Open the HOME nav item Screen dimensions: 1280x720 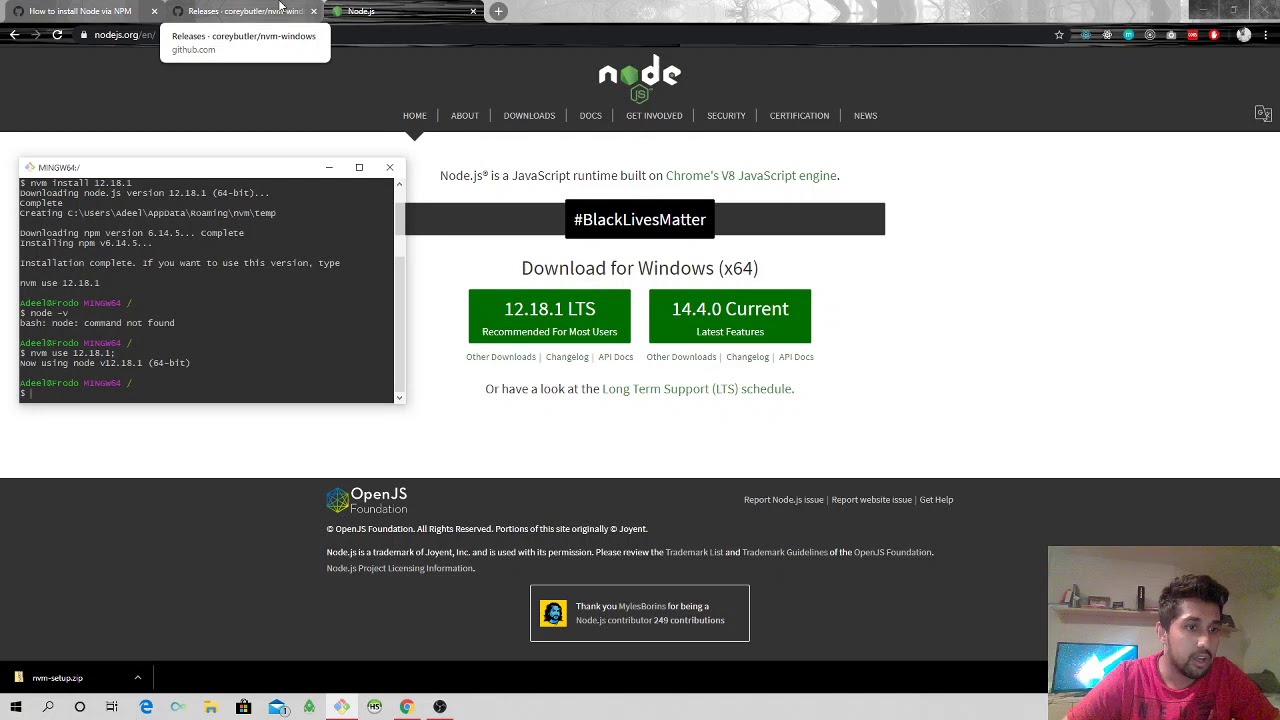point(414,115)
